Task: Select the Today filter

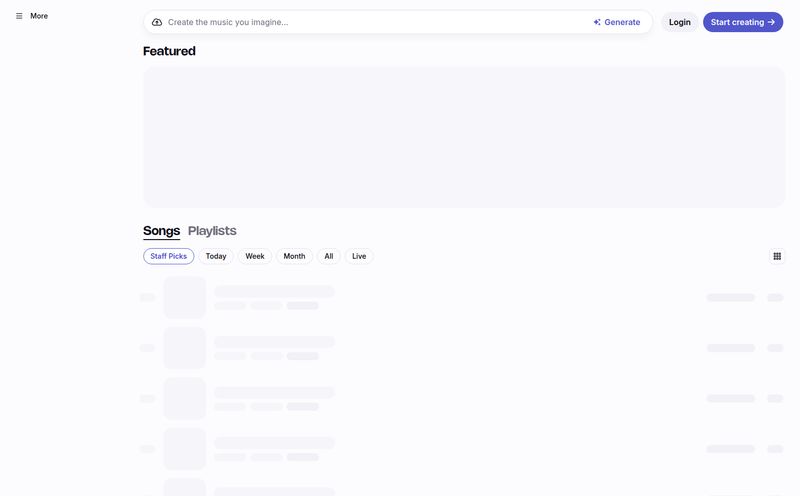Action: coord(216,256)
